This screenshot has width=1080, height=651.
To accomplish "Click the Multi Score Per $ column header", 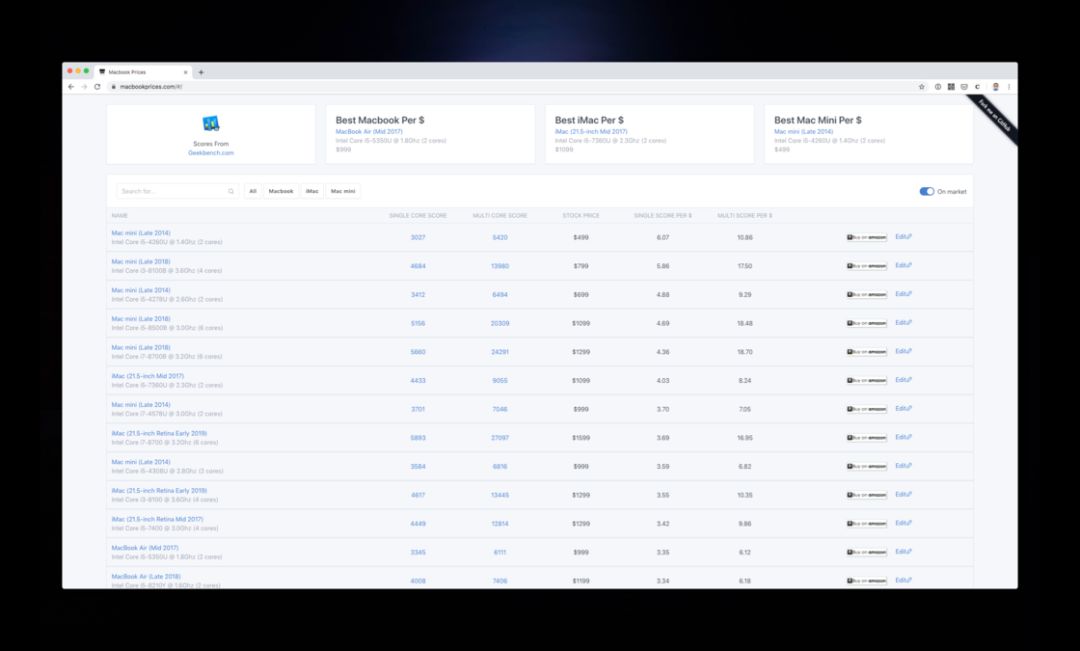I will (x=745, y=216).
